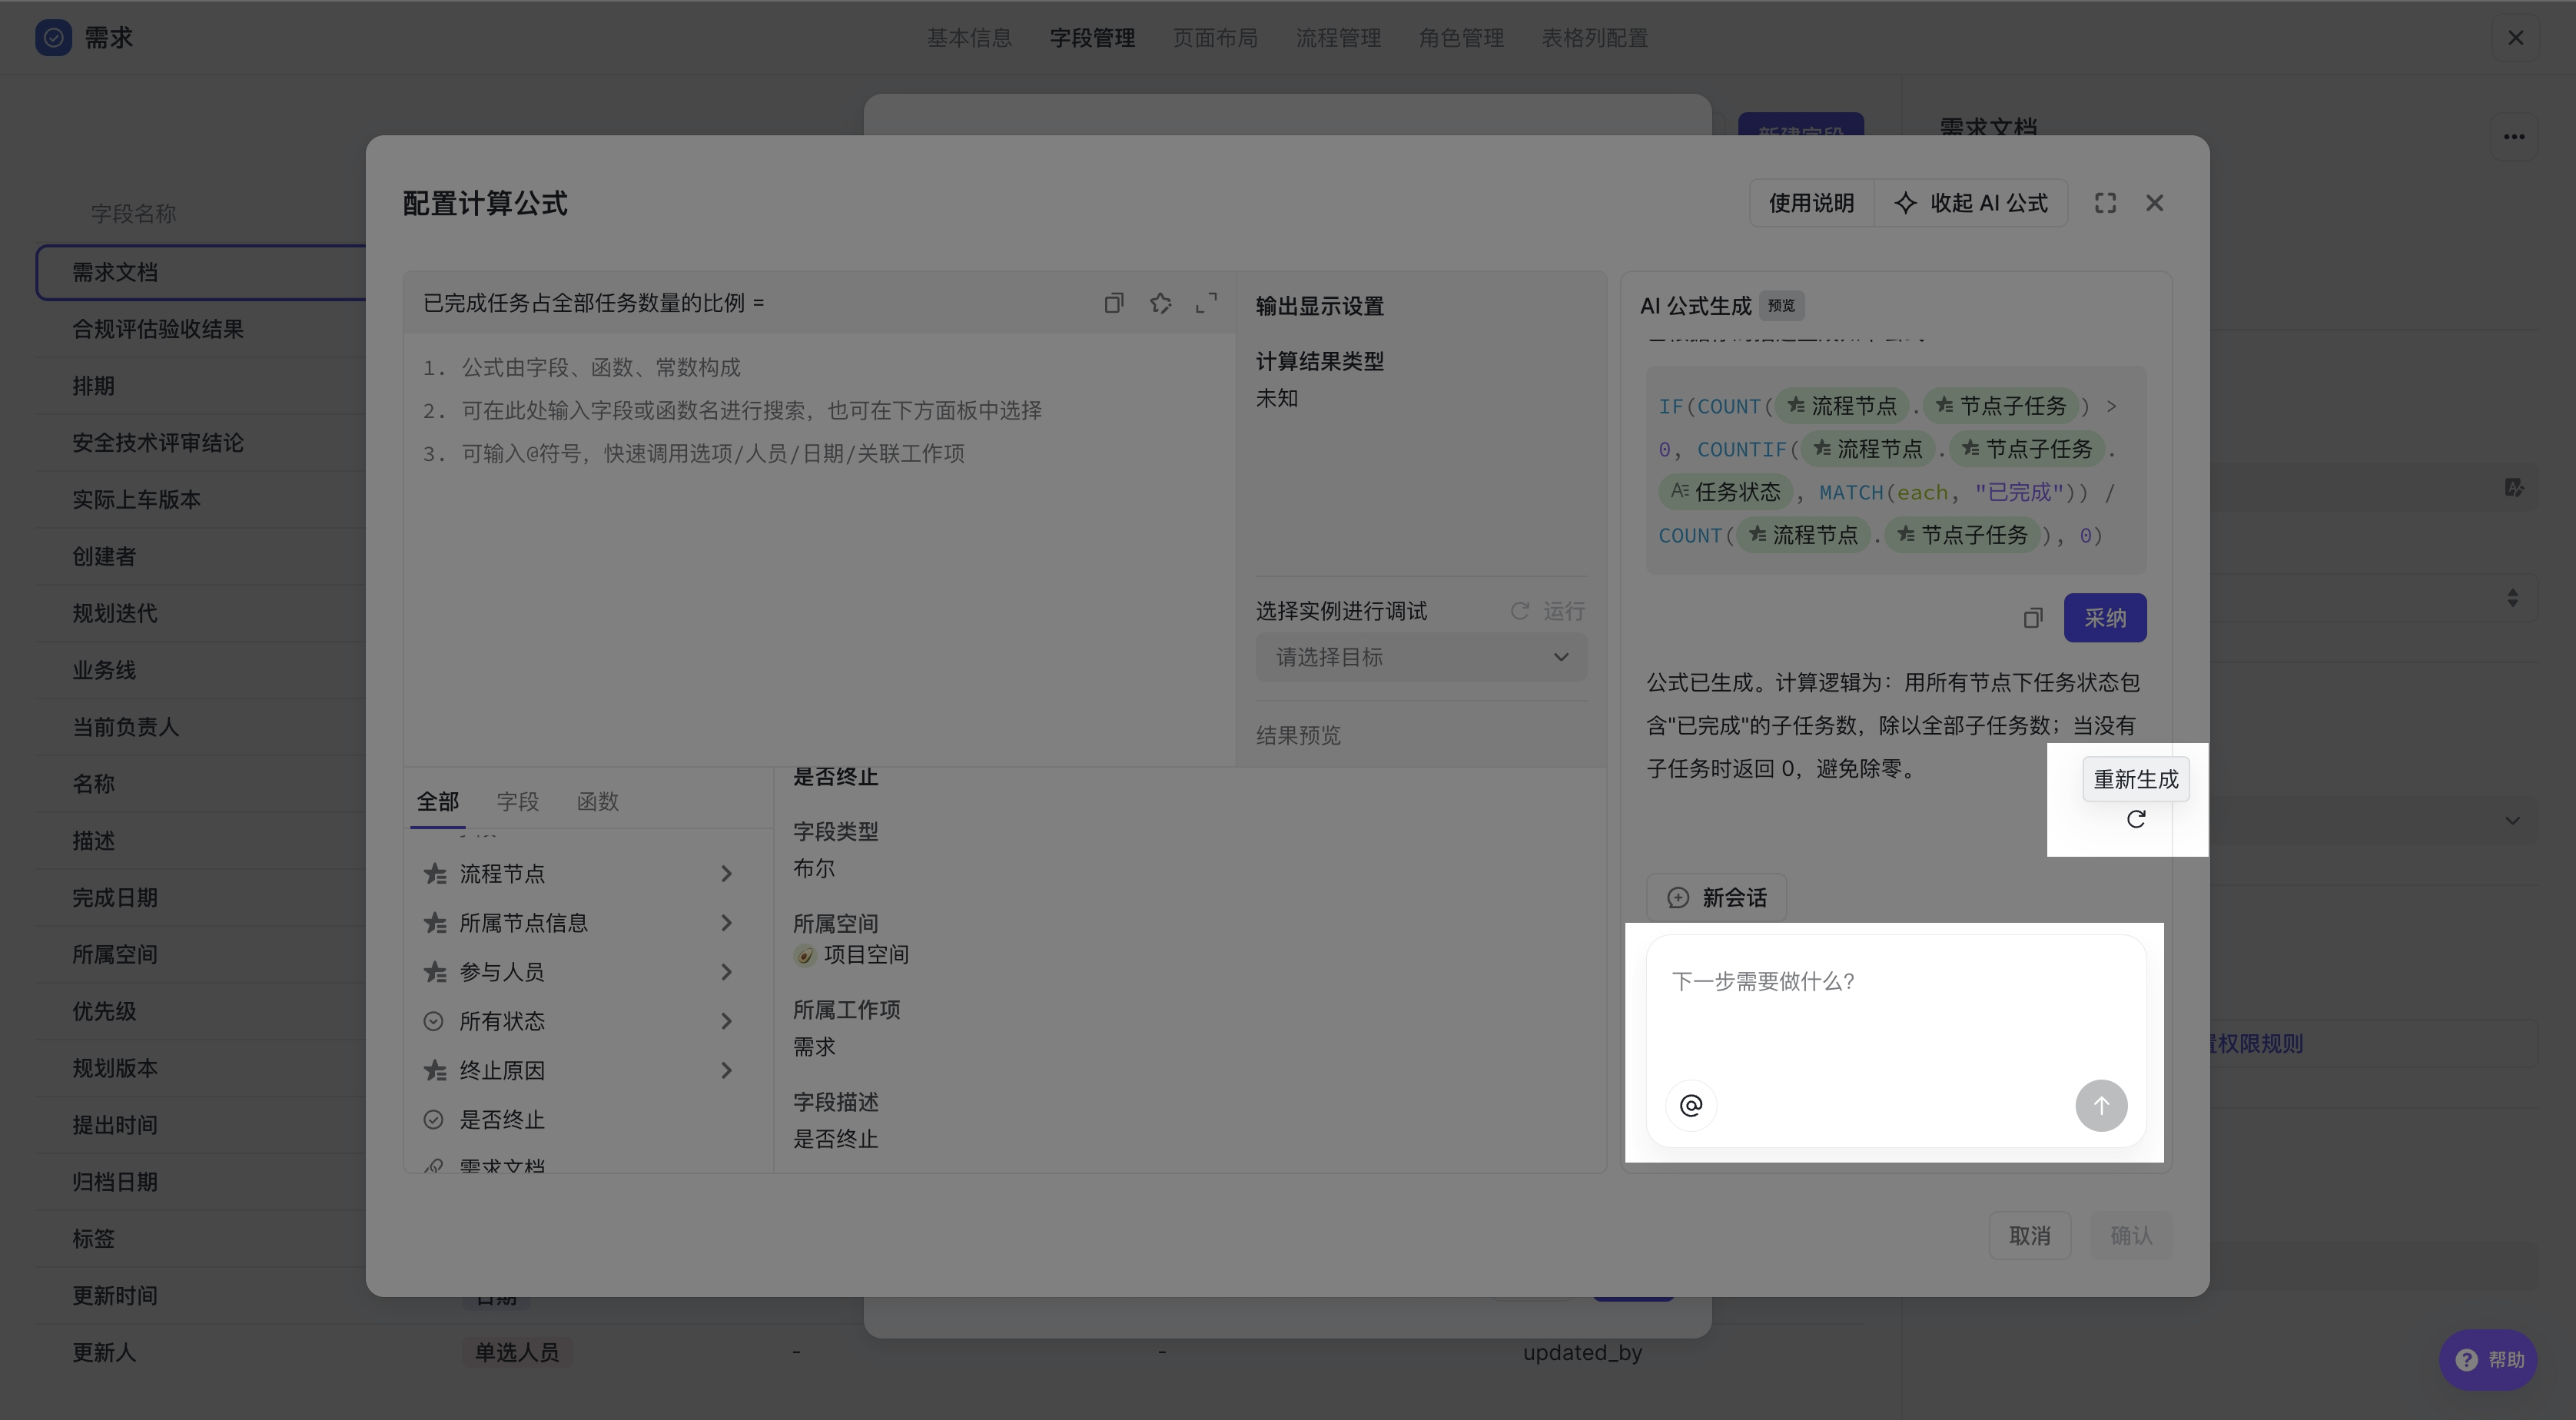Click the 流程节点 field type icon in list

(434, 874)
